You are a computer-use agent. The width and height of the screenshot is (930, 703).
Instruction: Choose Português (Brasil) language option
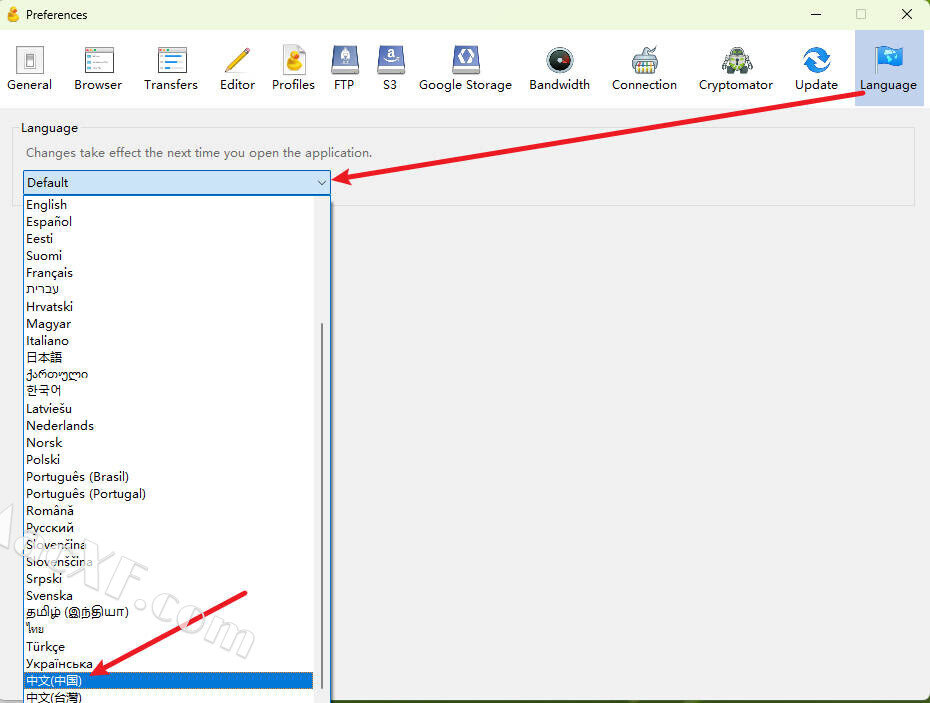[77, 477]
